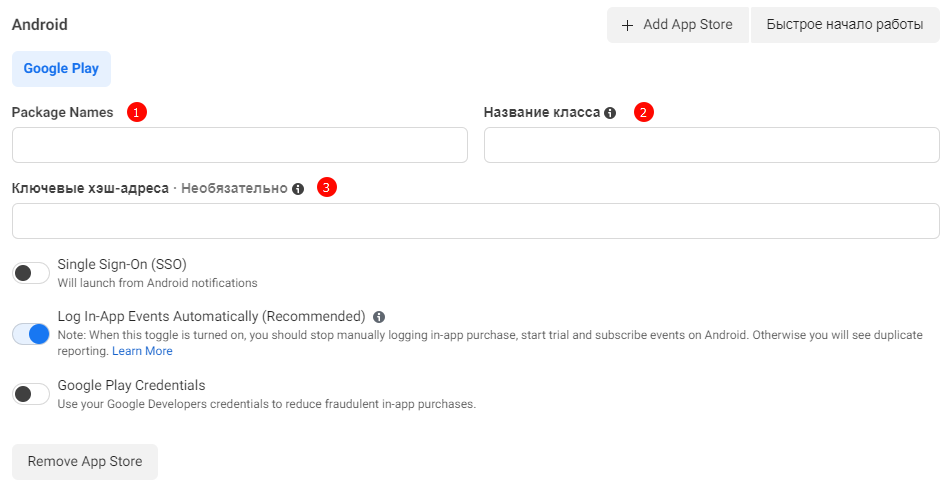This screenshot has width=946, height=484.
Task: Click info icon beside Ключевые хэш-адреса label
Action: [298, 189]
